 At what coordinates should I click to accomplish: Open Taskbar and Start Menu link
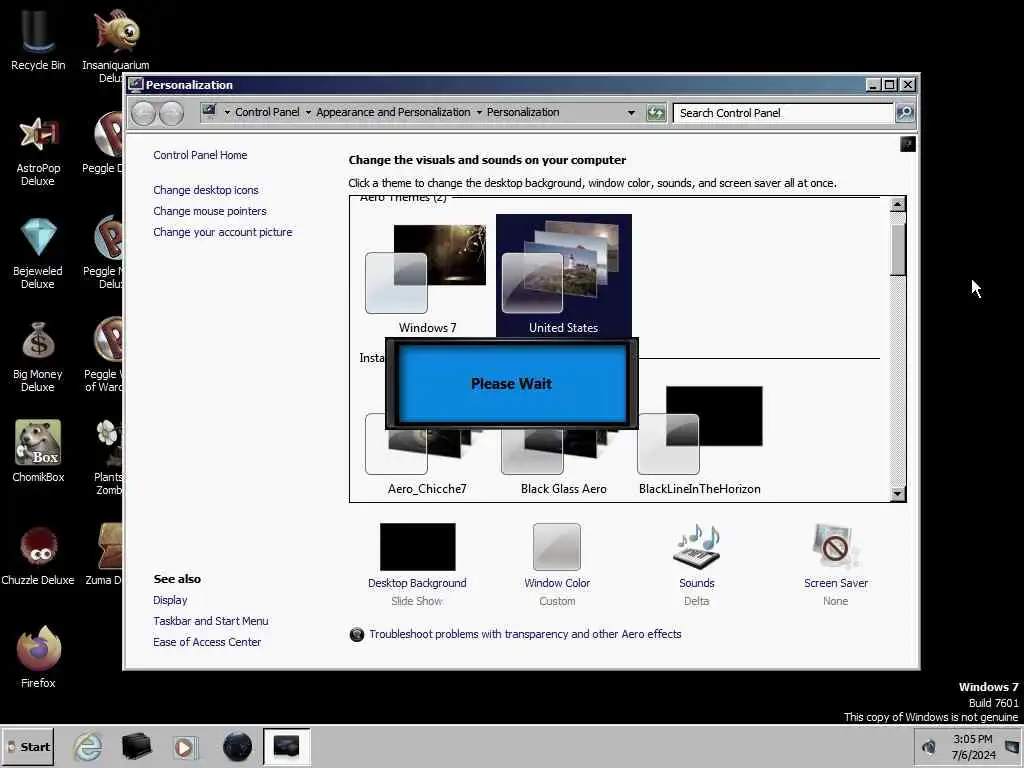(210, 621)
